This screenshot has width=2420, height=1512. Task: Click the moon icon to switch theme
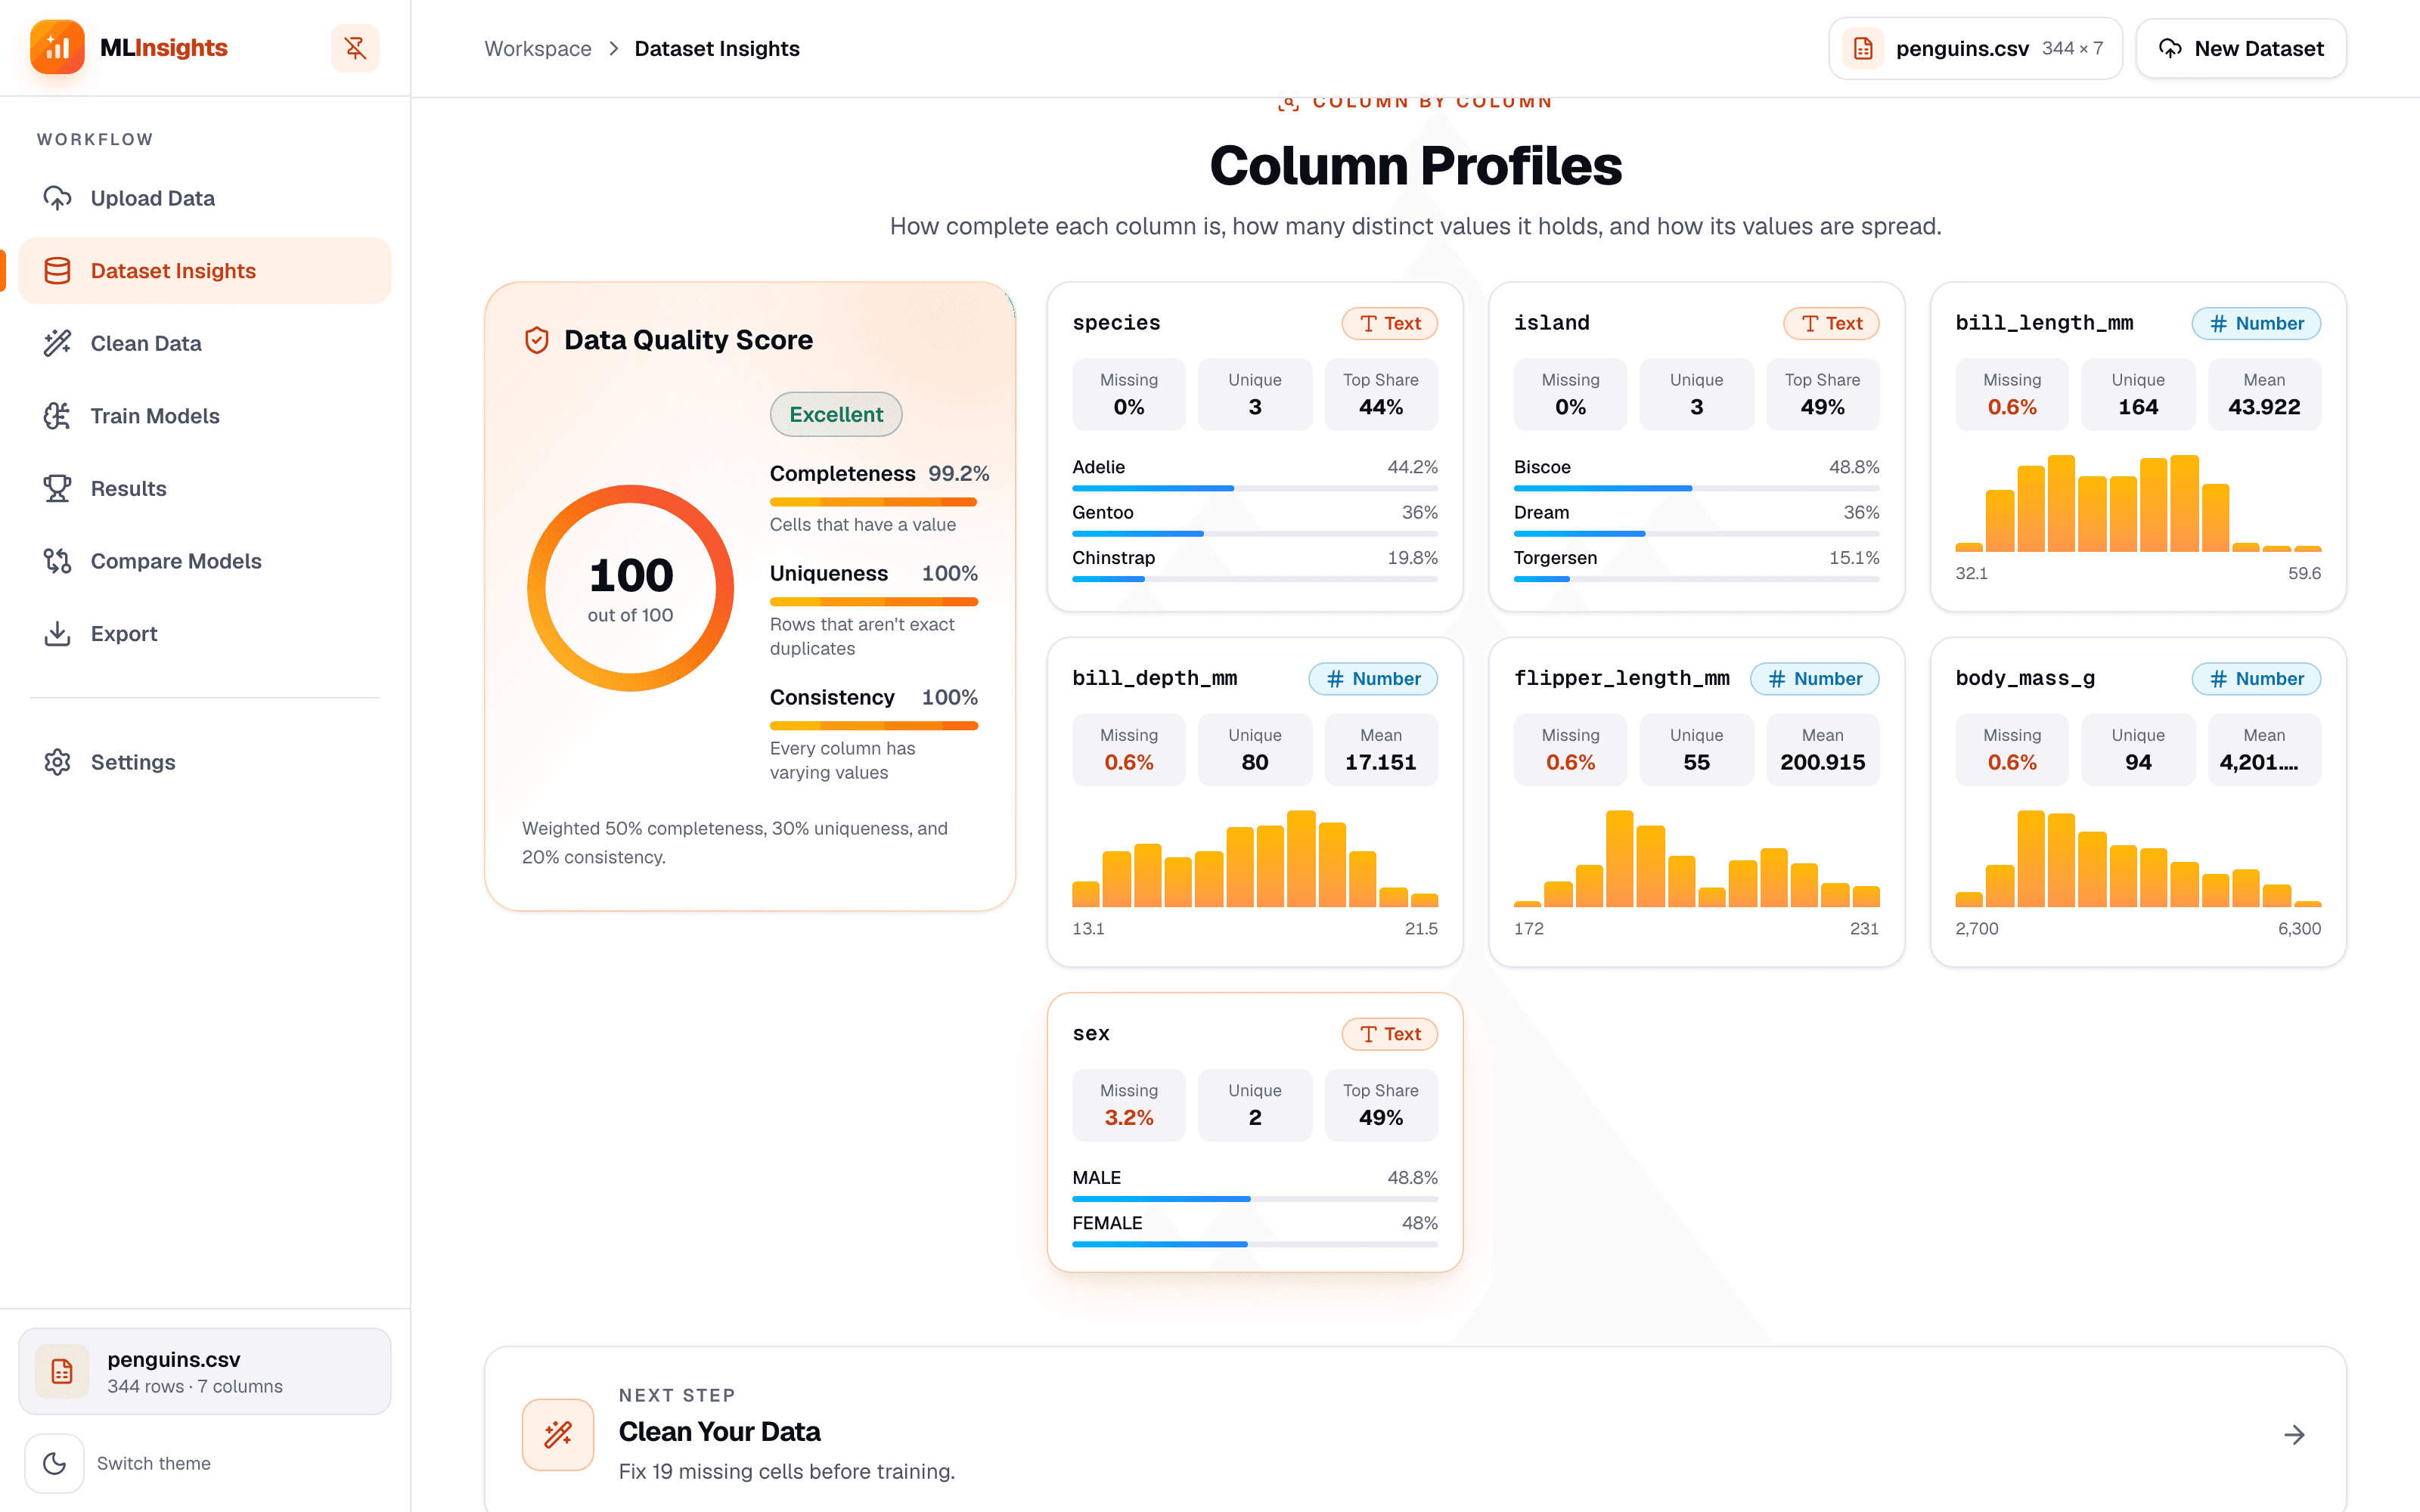point(54,1463)
